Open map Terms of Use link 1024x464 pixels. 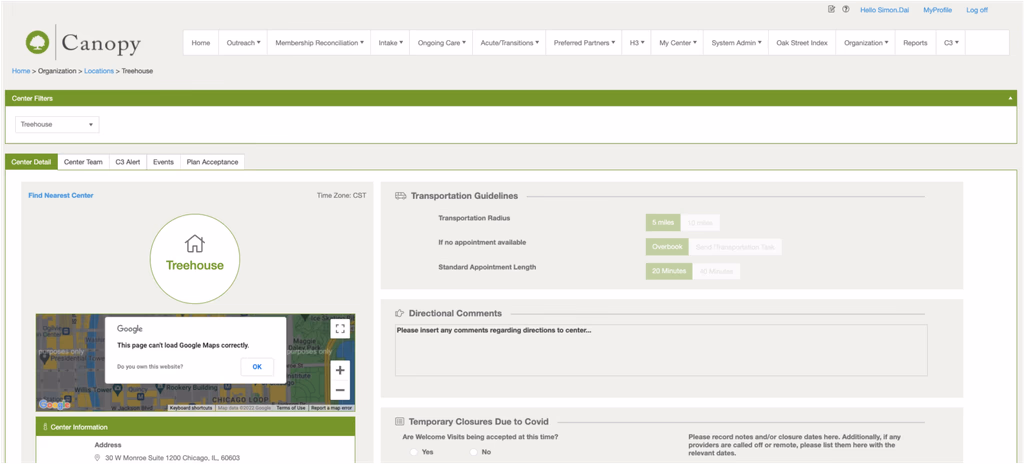[x=291, y=408]
